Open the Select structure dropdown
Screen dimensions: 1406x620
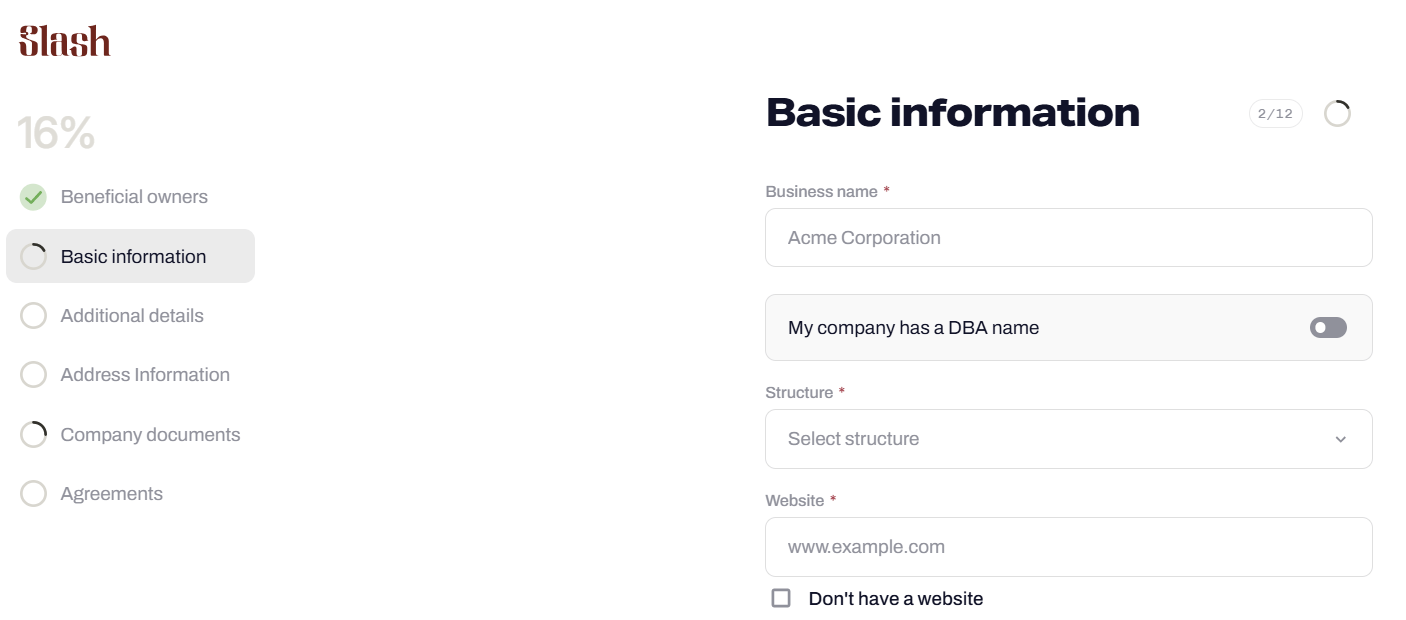tap(1068, 439)
